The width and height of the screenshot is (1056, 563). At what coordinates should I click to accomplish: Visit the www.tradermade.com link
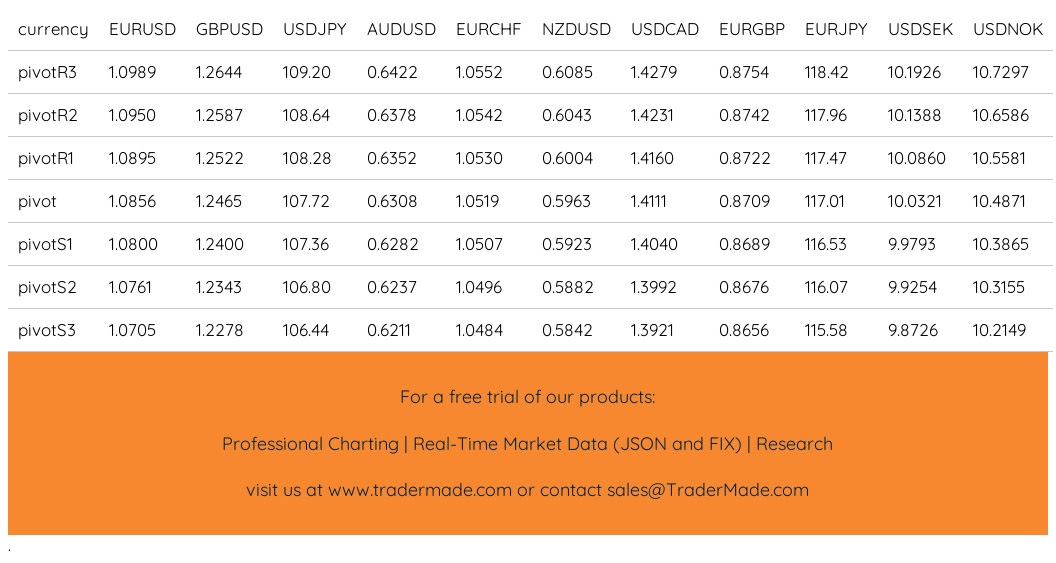coord(420,490)
